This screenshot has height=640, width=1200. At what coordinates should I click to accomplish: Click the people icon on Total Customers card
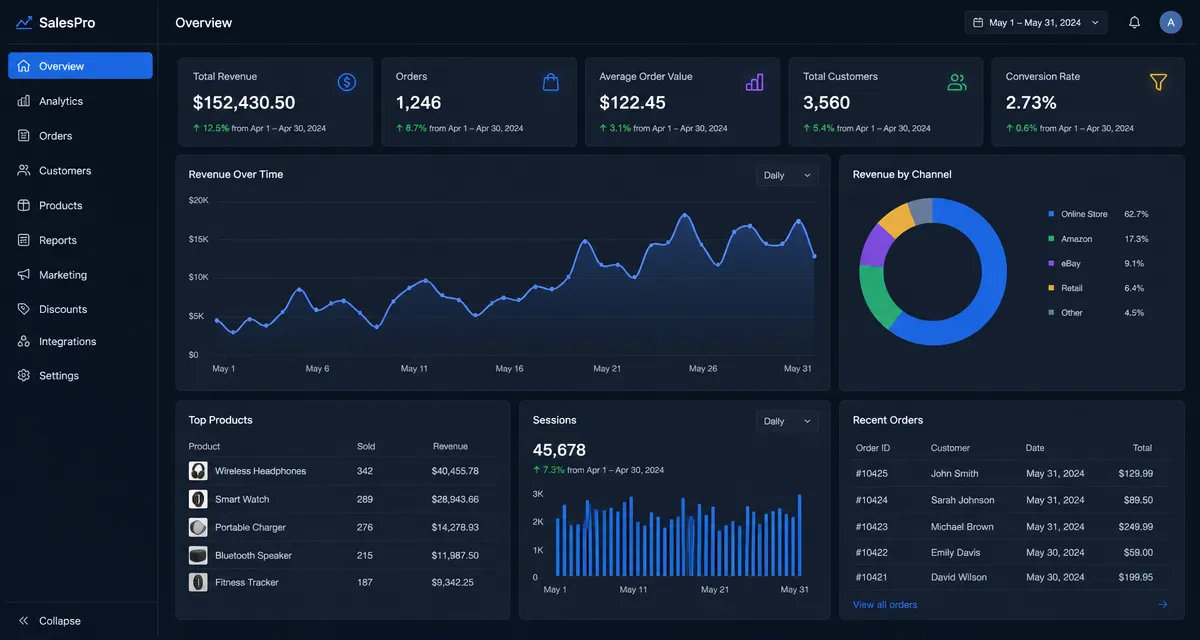(957, 82)
